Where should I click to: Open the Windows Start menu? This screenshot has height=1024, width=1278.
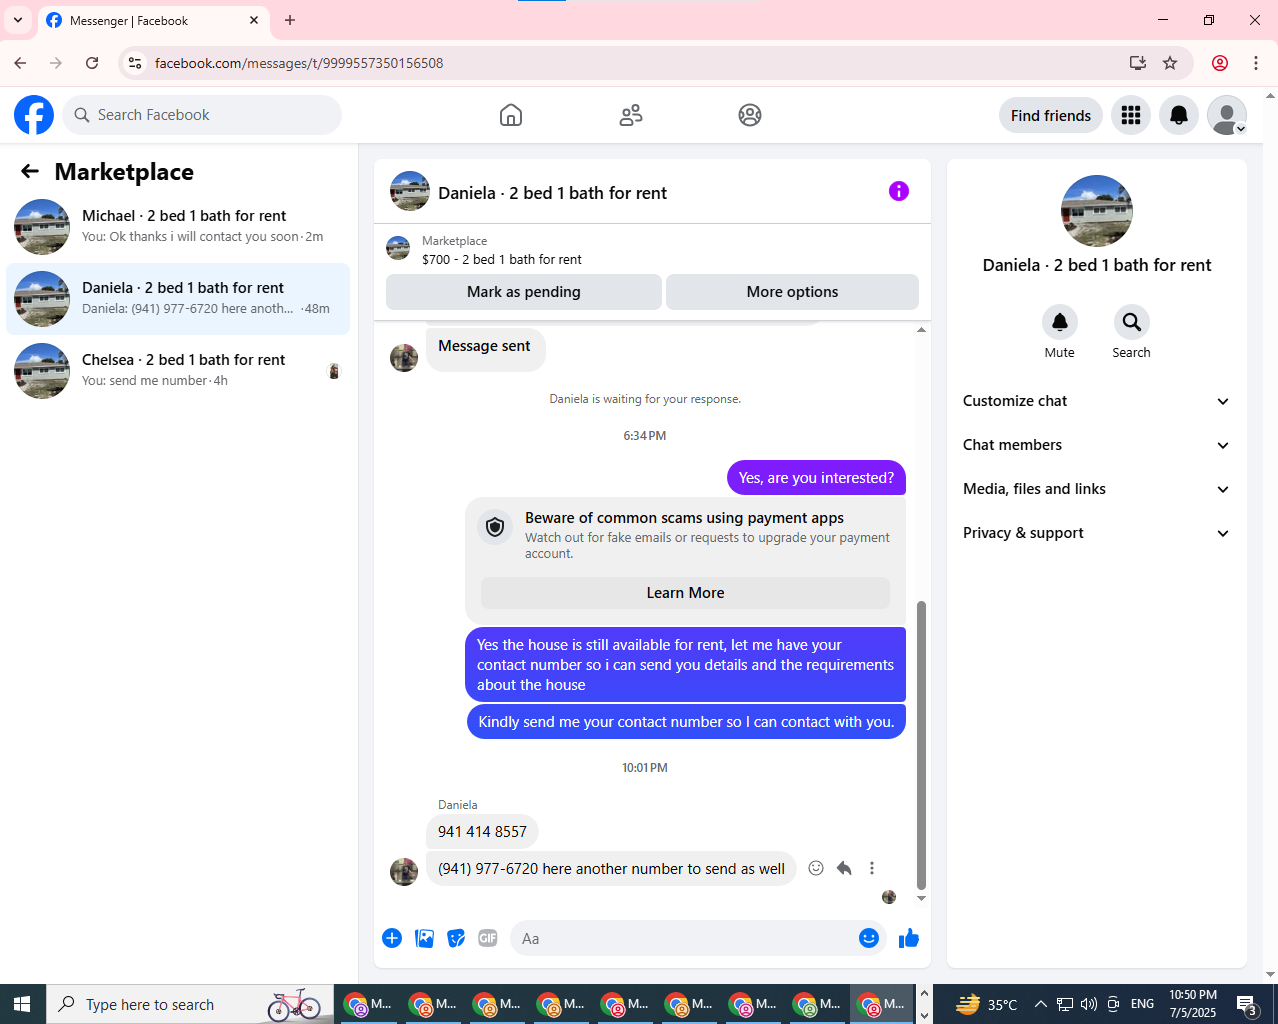click(22, 1004)
